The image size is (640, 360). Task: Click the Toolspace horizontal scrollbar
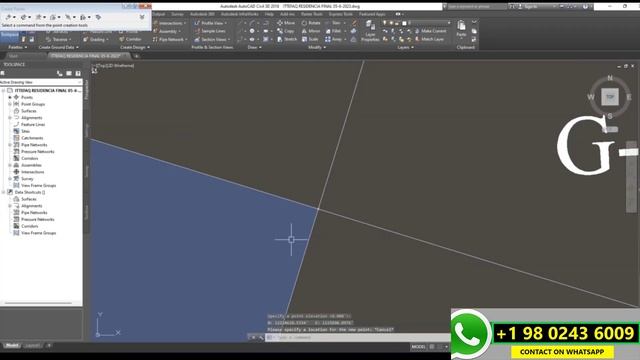pos(38,303)
